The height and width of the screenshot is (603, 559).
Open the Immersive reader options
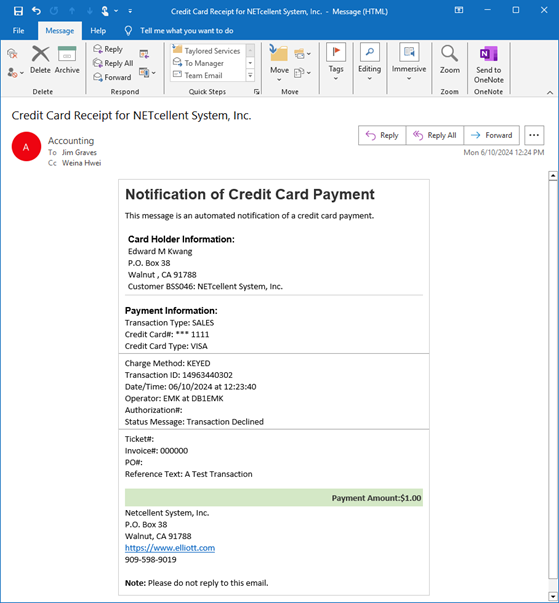tap(409, 62)
